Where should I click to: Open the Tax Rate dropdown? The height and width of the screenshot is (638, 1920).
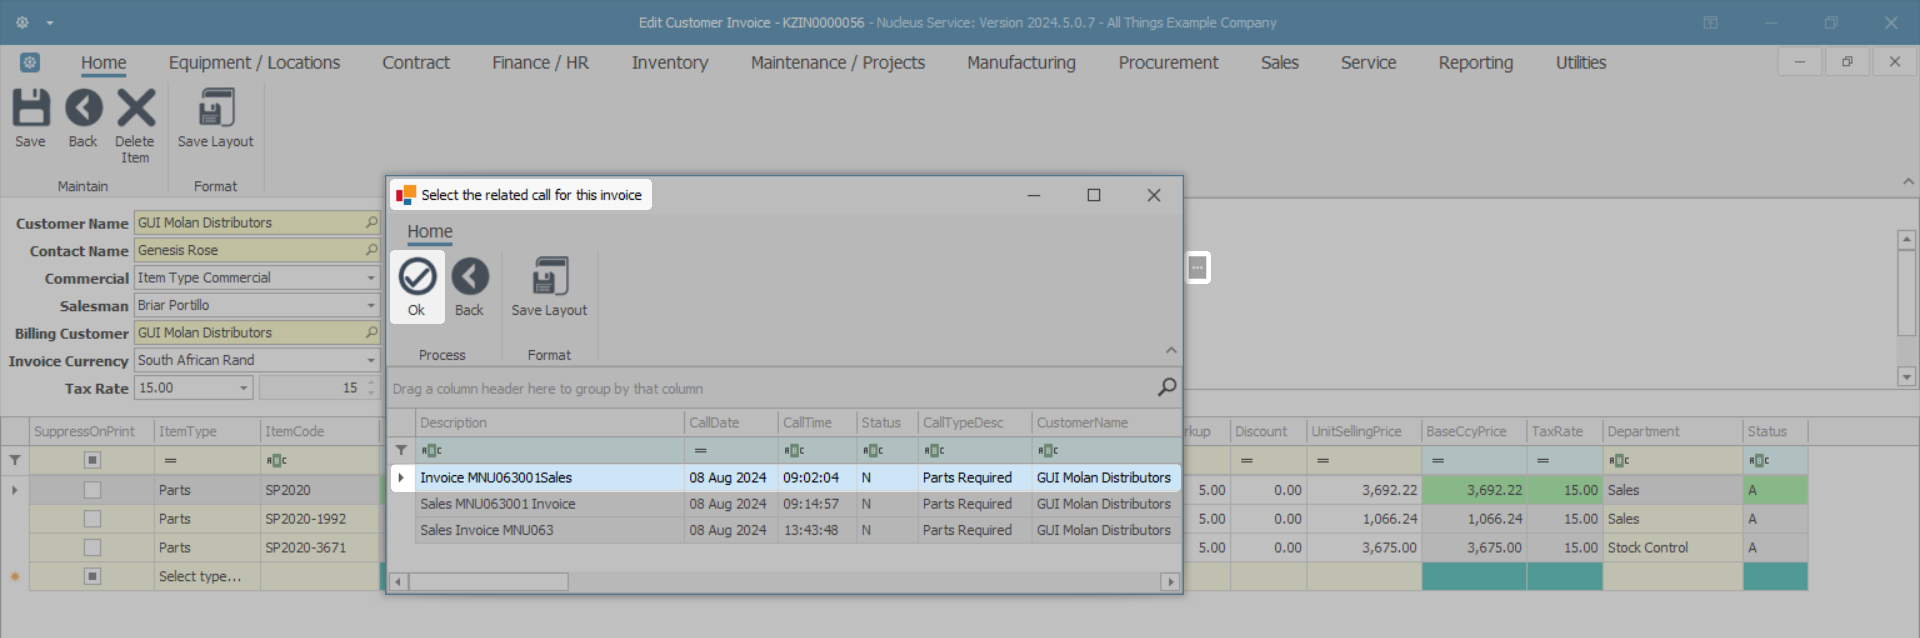244,388
